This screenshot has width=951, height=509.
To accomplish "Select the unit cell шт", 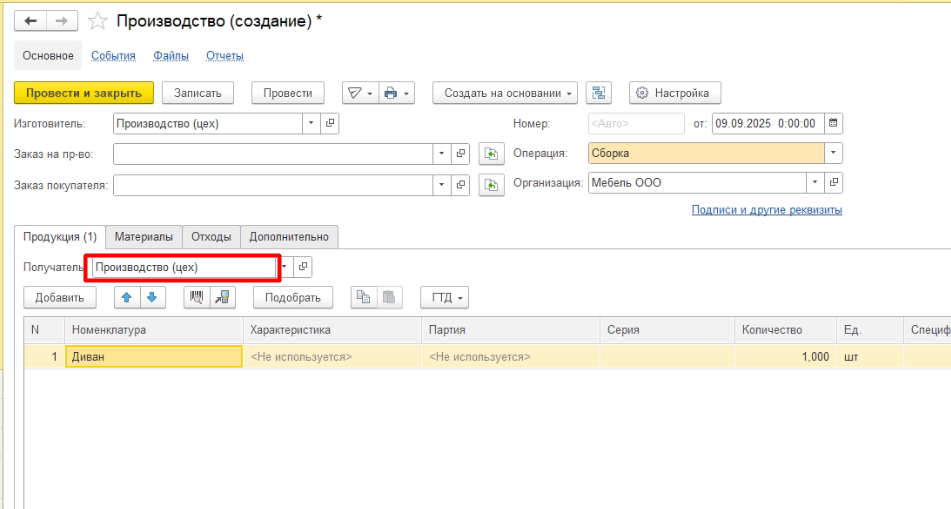I will point(869,357).
